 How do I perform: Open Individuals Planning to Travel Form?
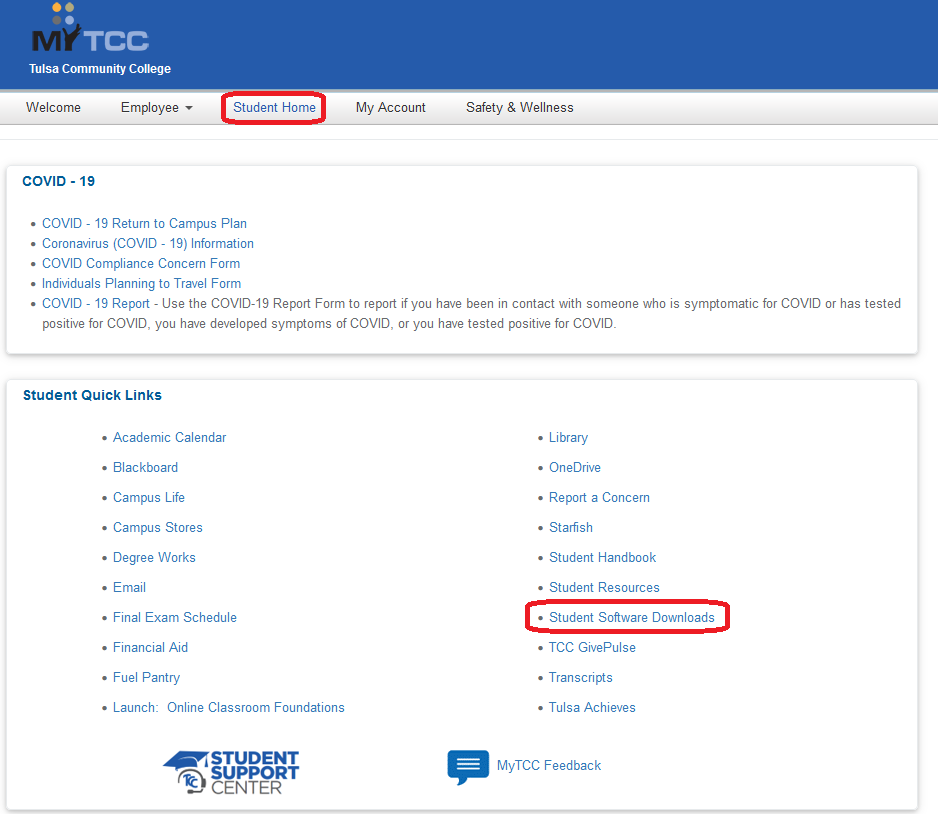coord(141,283)
